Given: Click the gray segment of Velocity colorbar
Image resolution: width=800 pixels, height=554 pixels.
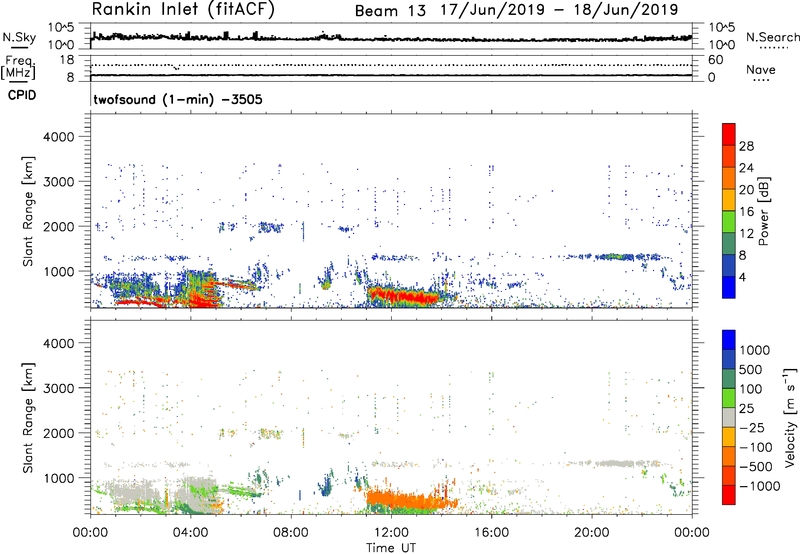Looking at the screenshot, I should [x=729, y=417].
